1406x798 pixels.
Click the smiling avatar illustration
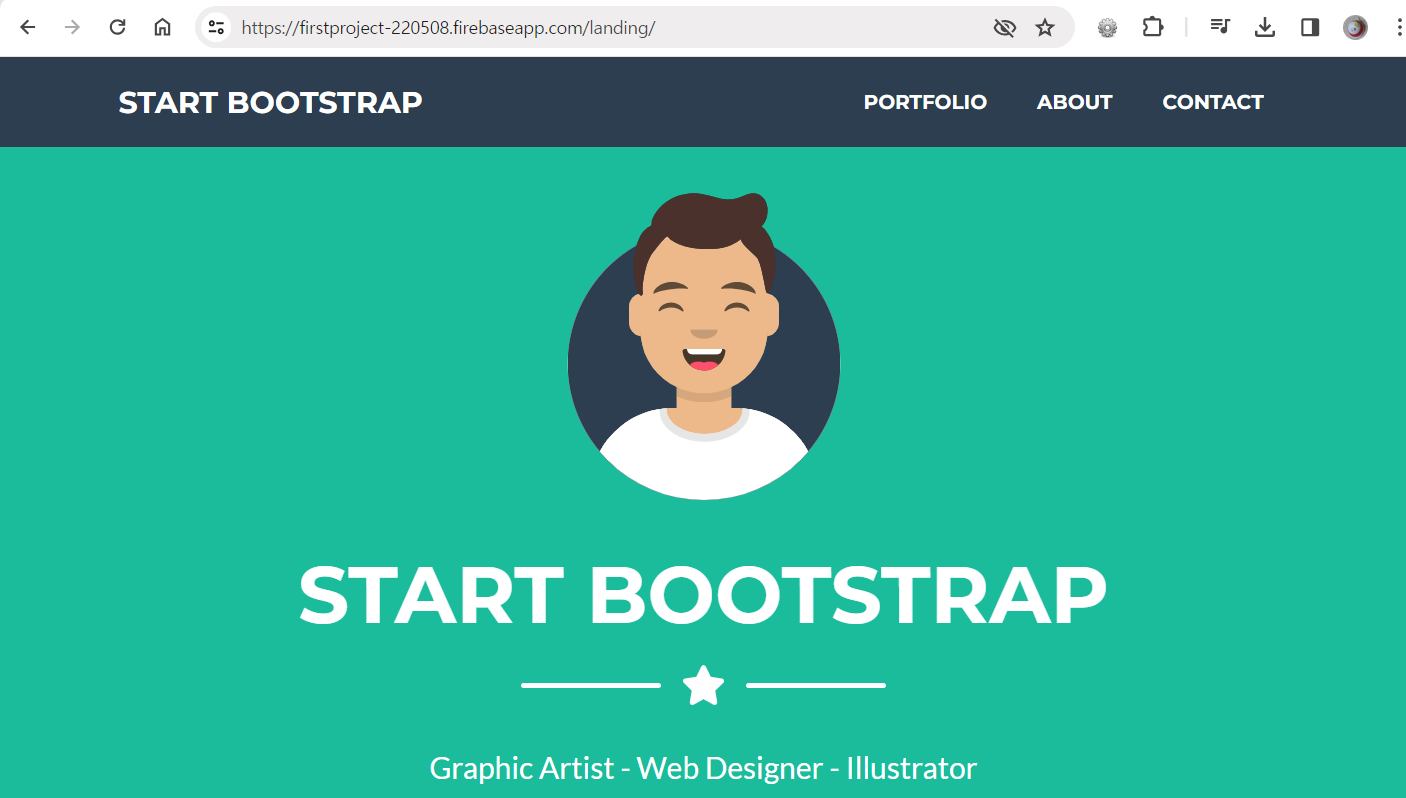[704, 346]
